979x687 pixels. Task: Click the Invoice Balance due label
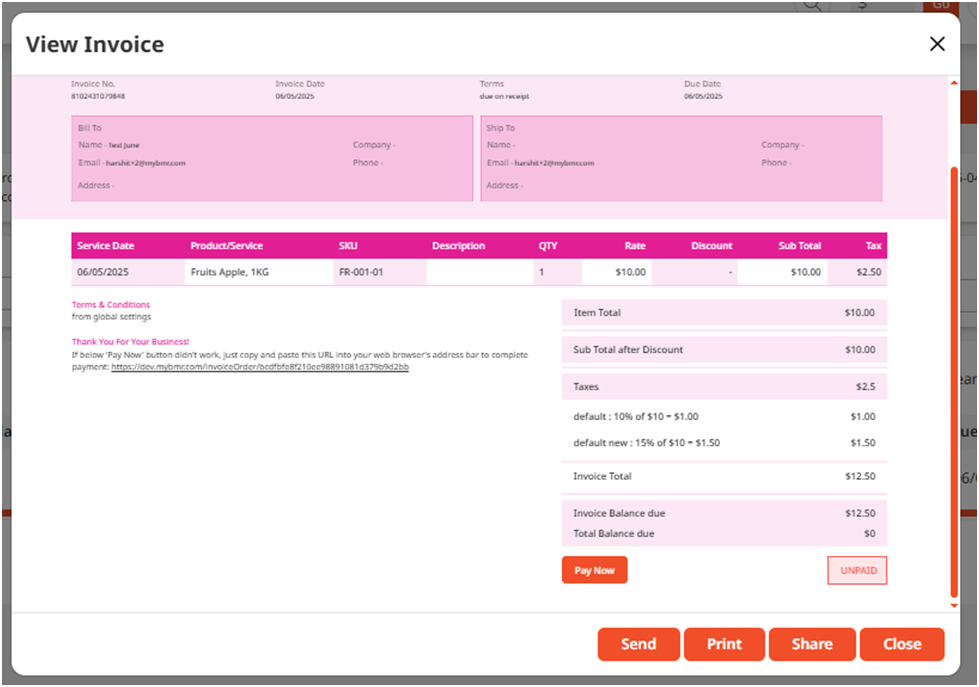point(619,513)
